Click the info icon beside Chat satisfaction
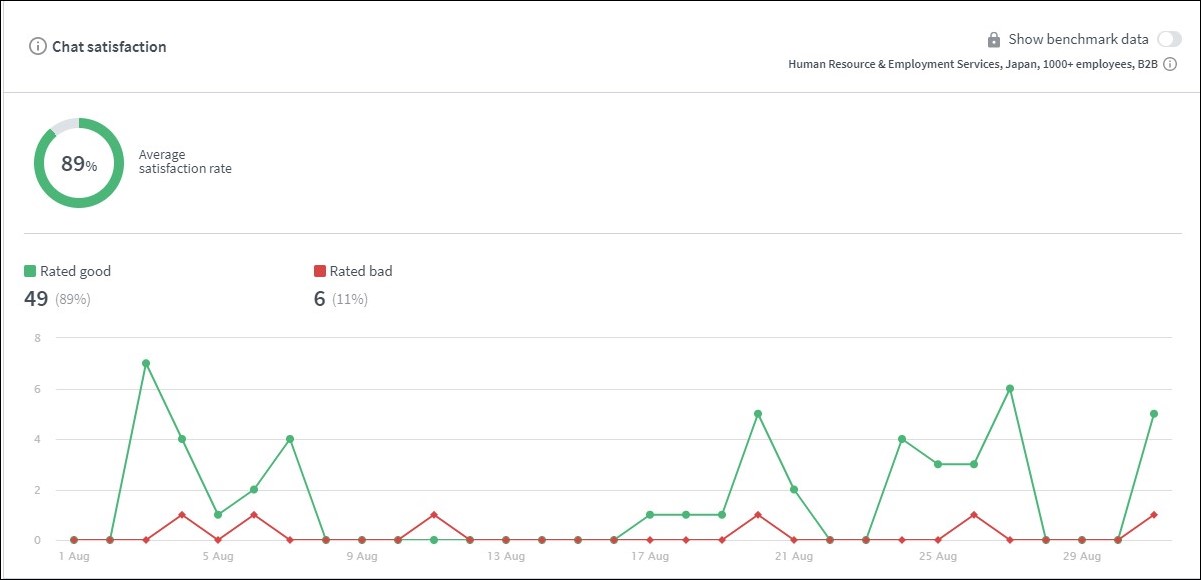The image size is (1201, 580). point(38,47)
